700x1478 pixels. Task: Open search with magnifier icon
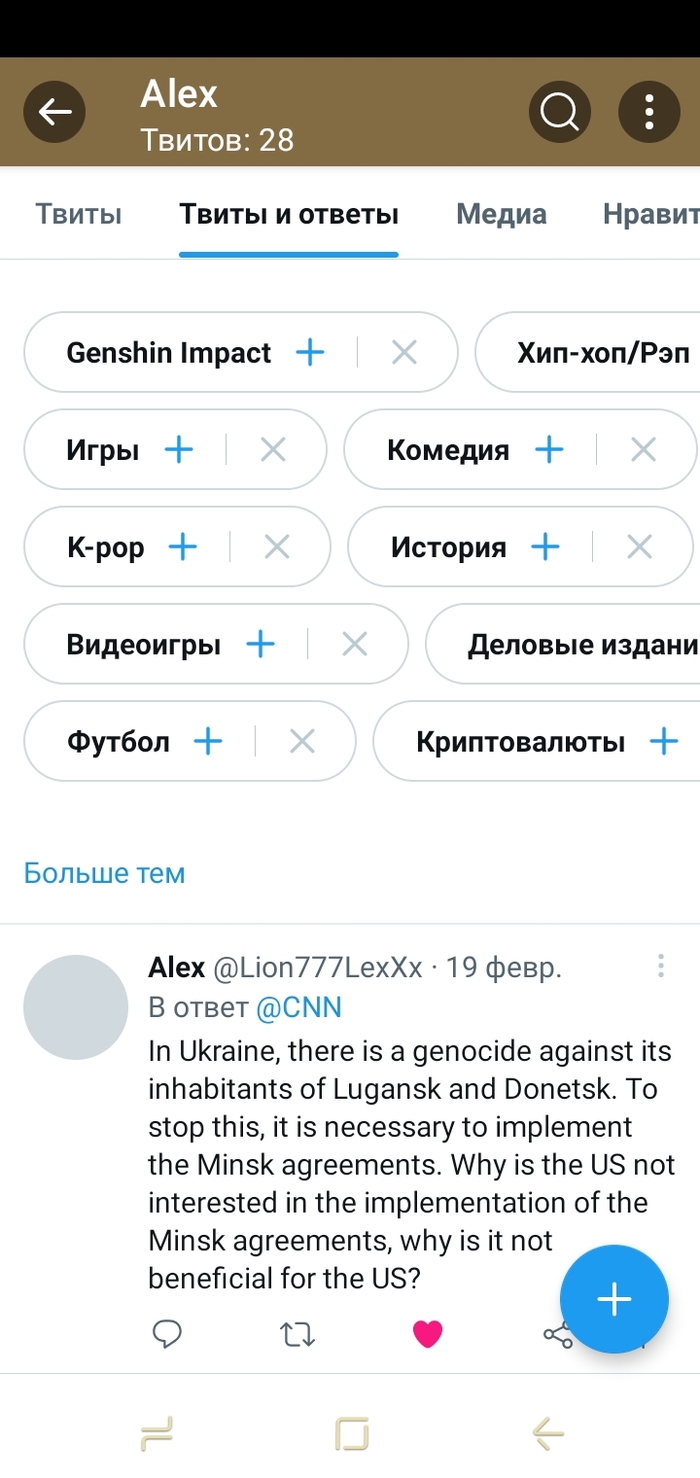click(x=560, y=112)
